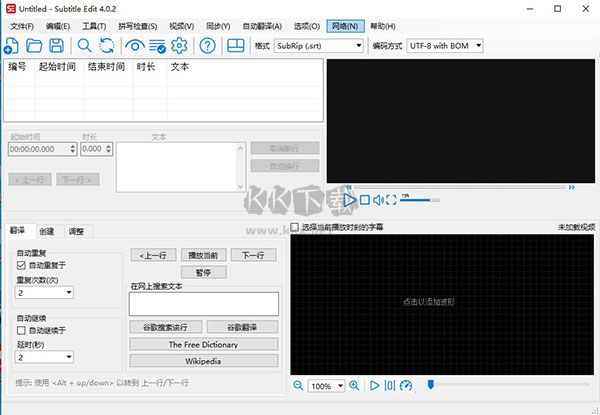The height and width of the screenshot is (415, 600).
Task: Click the New subtitle file icon
Action: point(11,45)
